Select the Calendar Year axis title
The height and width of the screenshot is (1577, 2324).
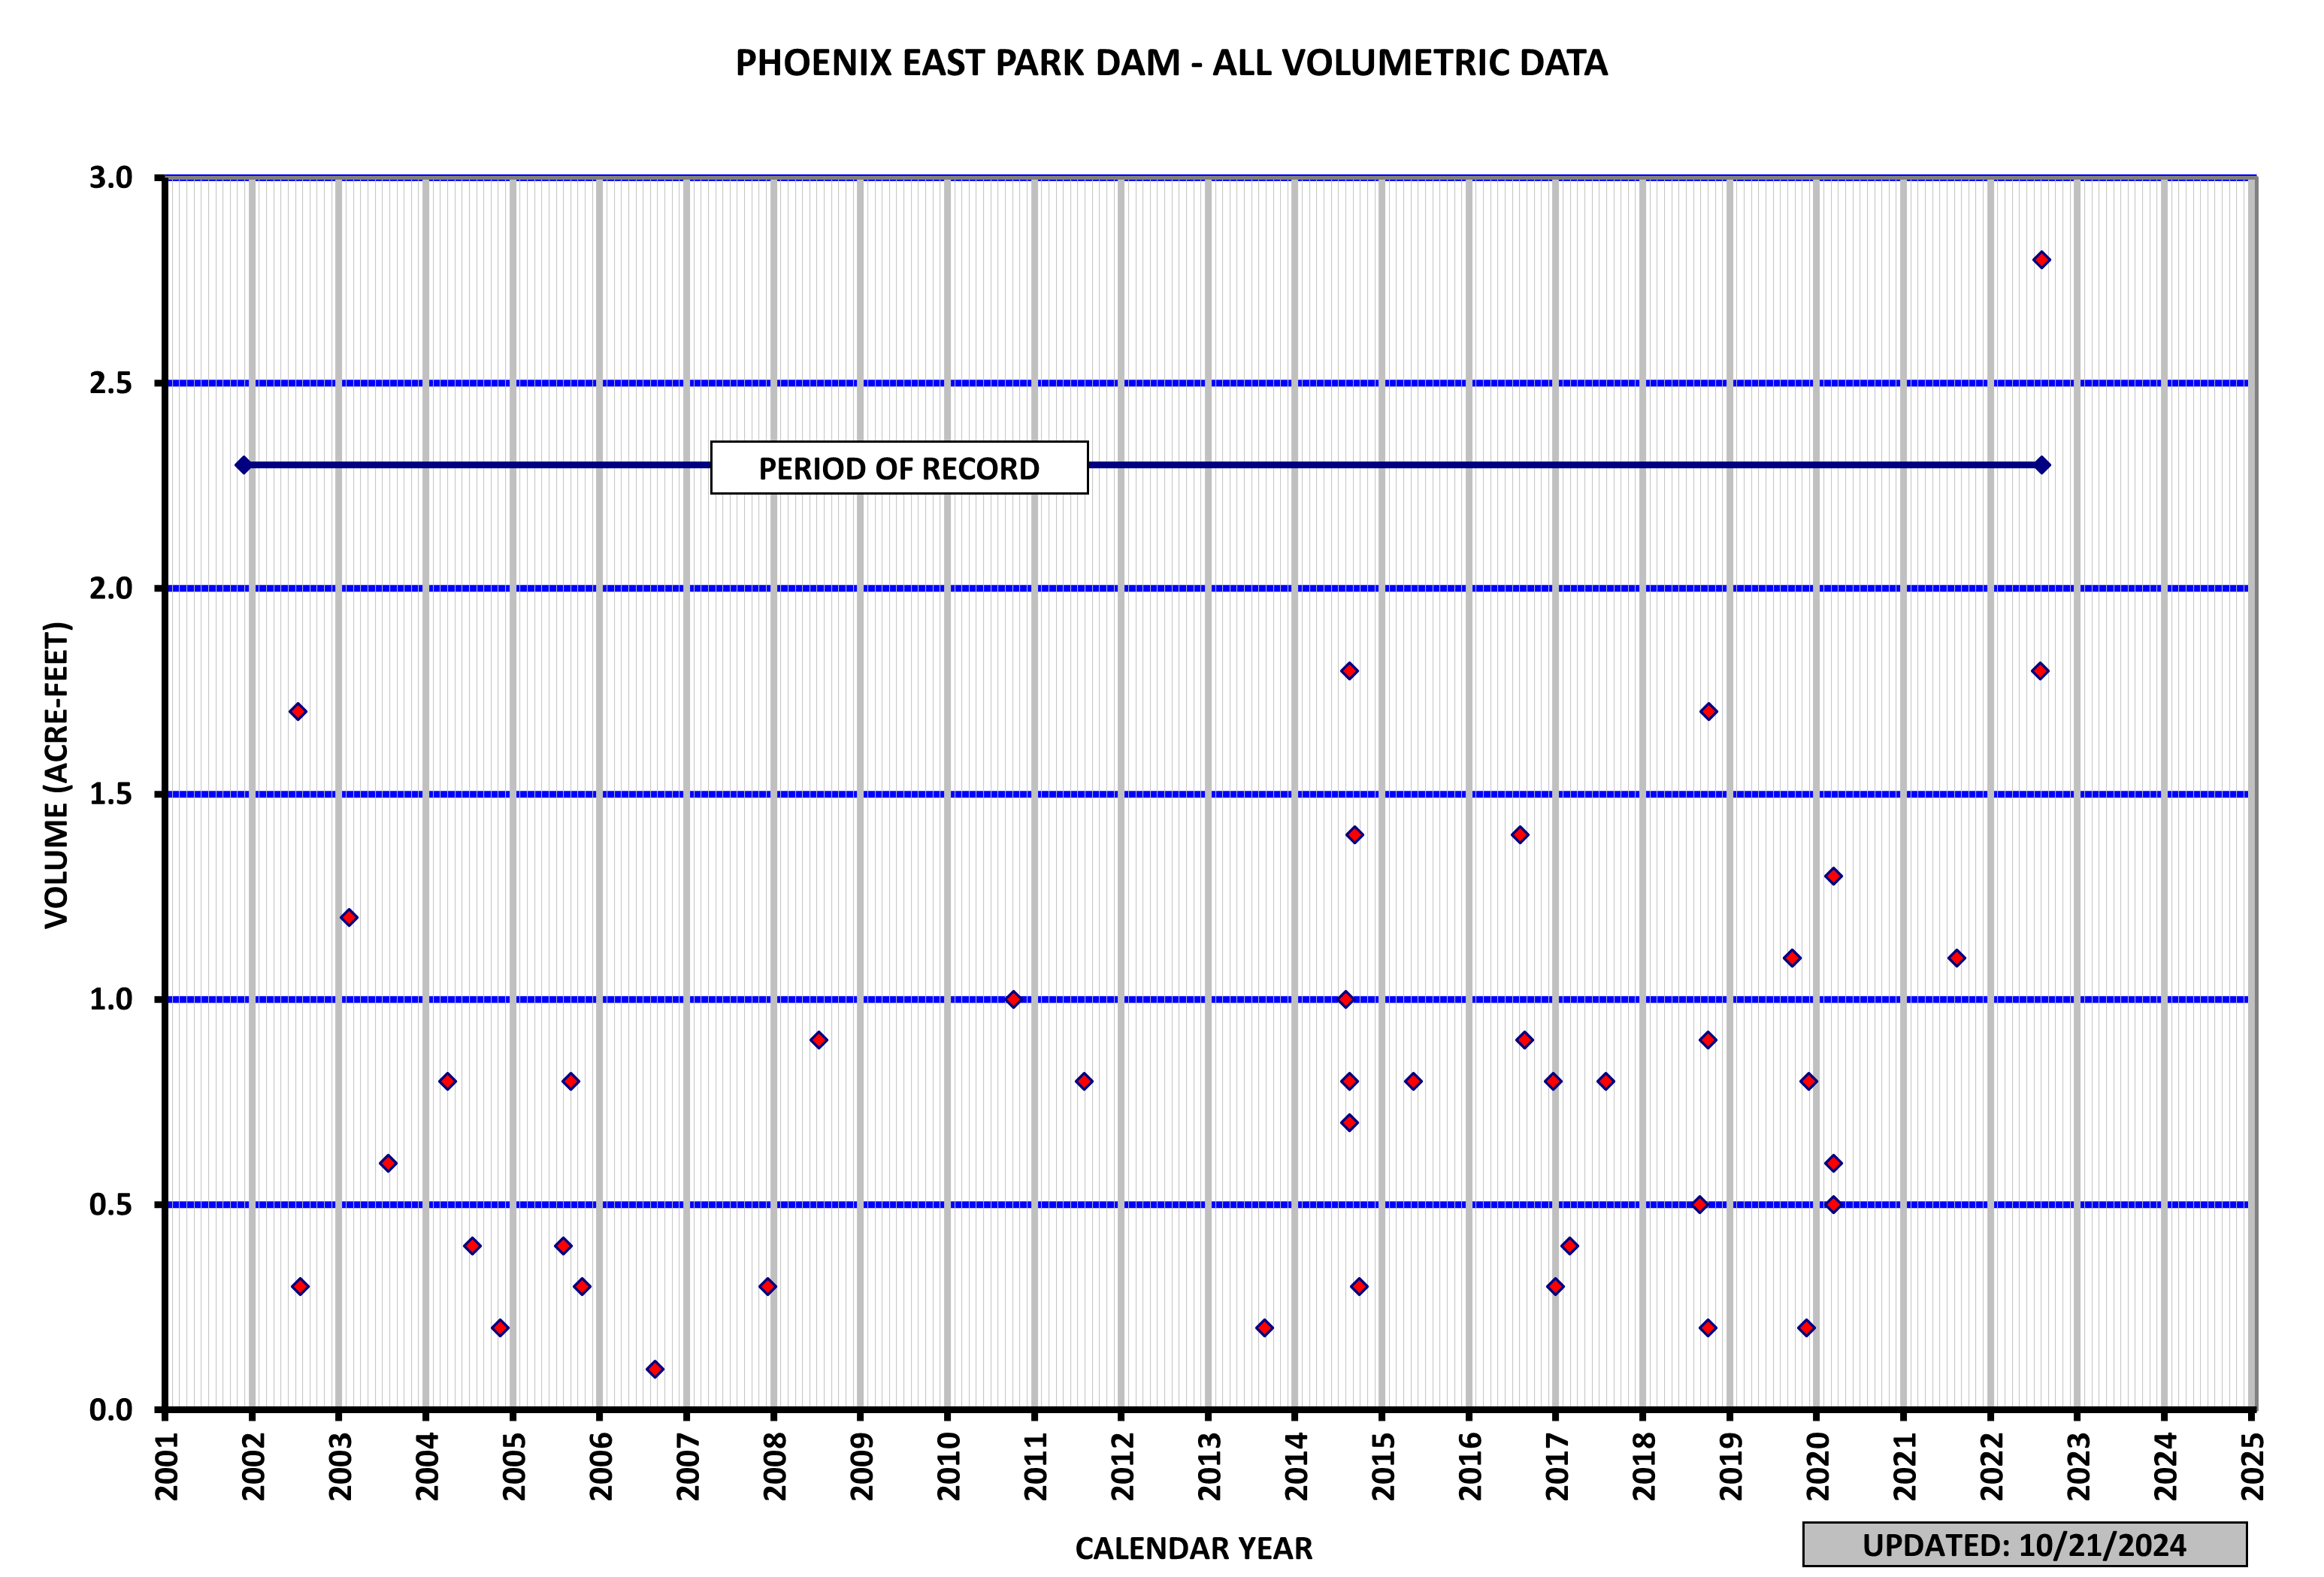pos(1193,1548)
